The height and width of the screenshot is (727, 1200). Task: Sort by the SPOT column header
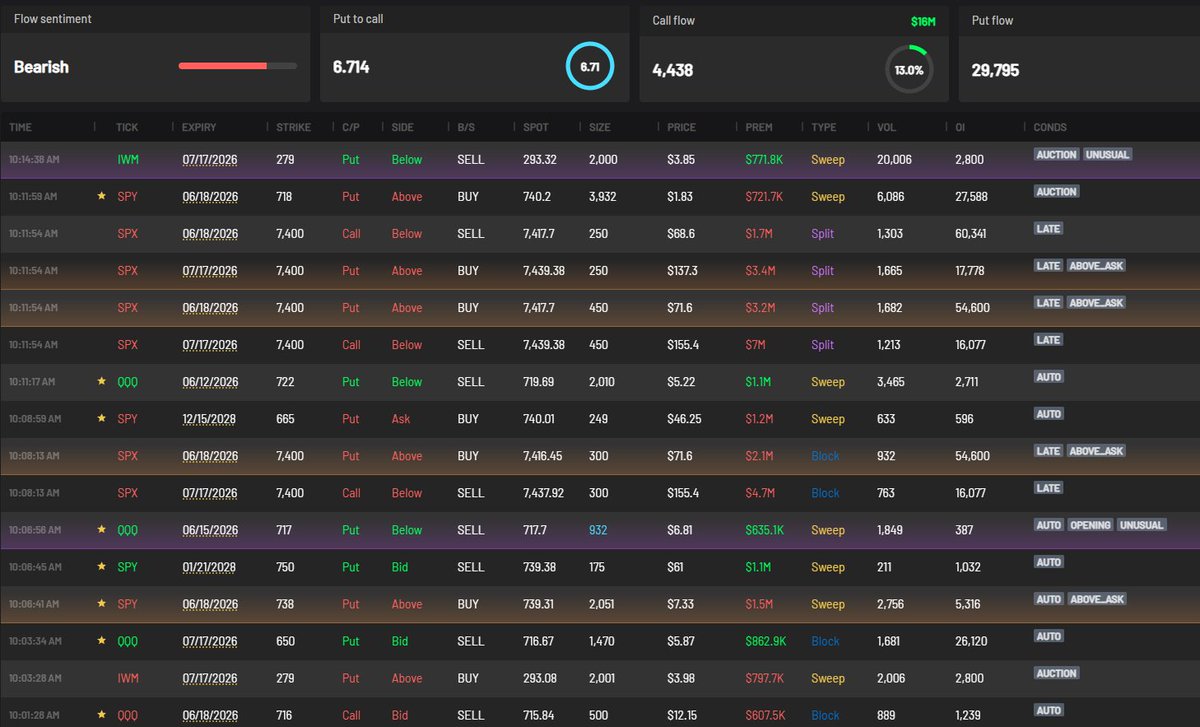coord(535,128)
